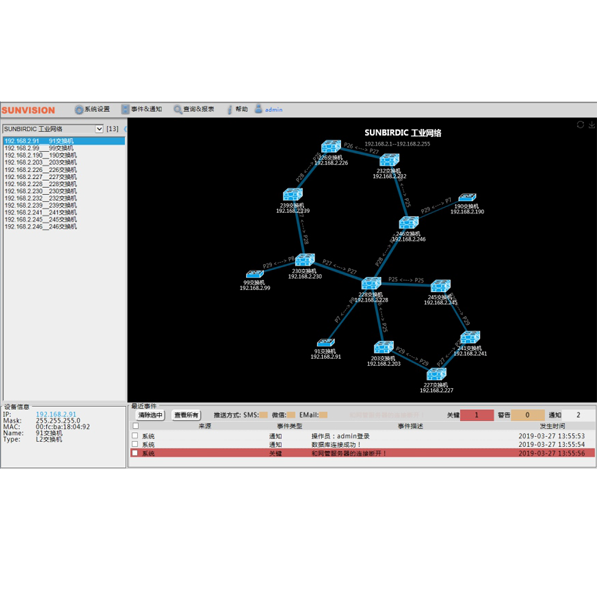Click the EMail push method color indicator
This screenshot has width=600, height=600.
323,415
